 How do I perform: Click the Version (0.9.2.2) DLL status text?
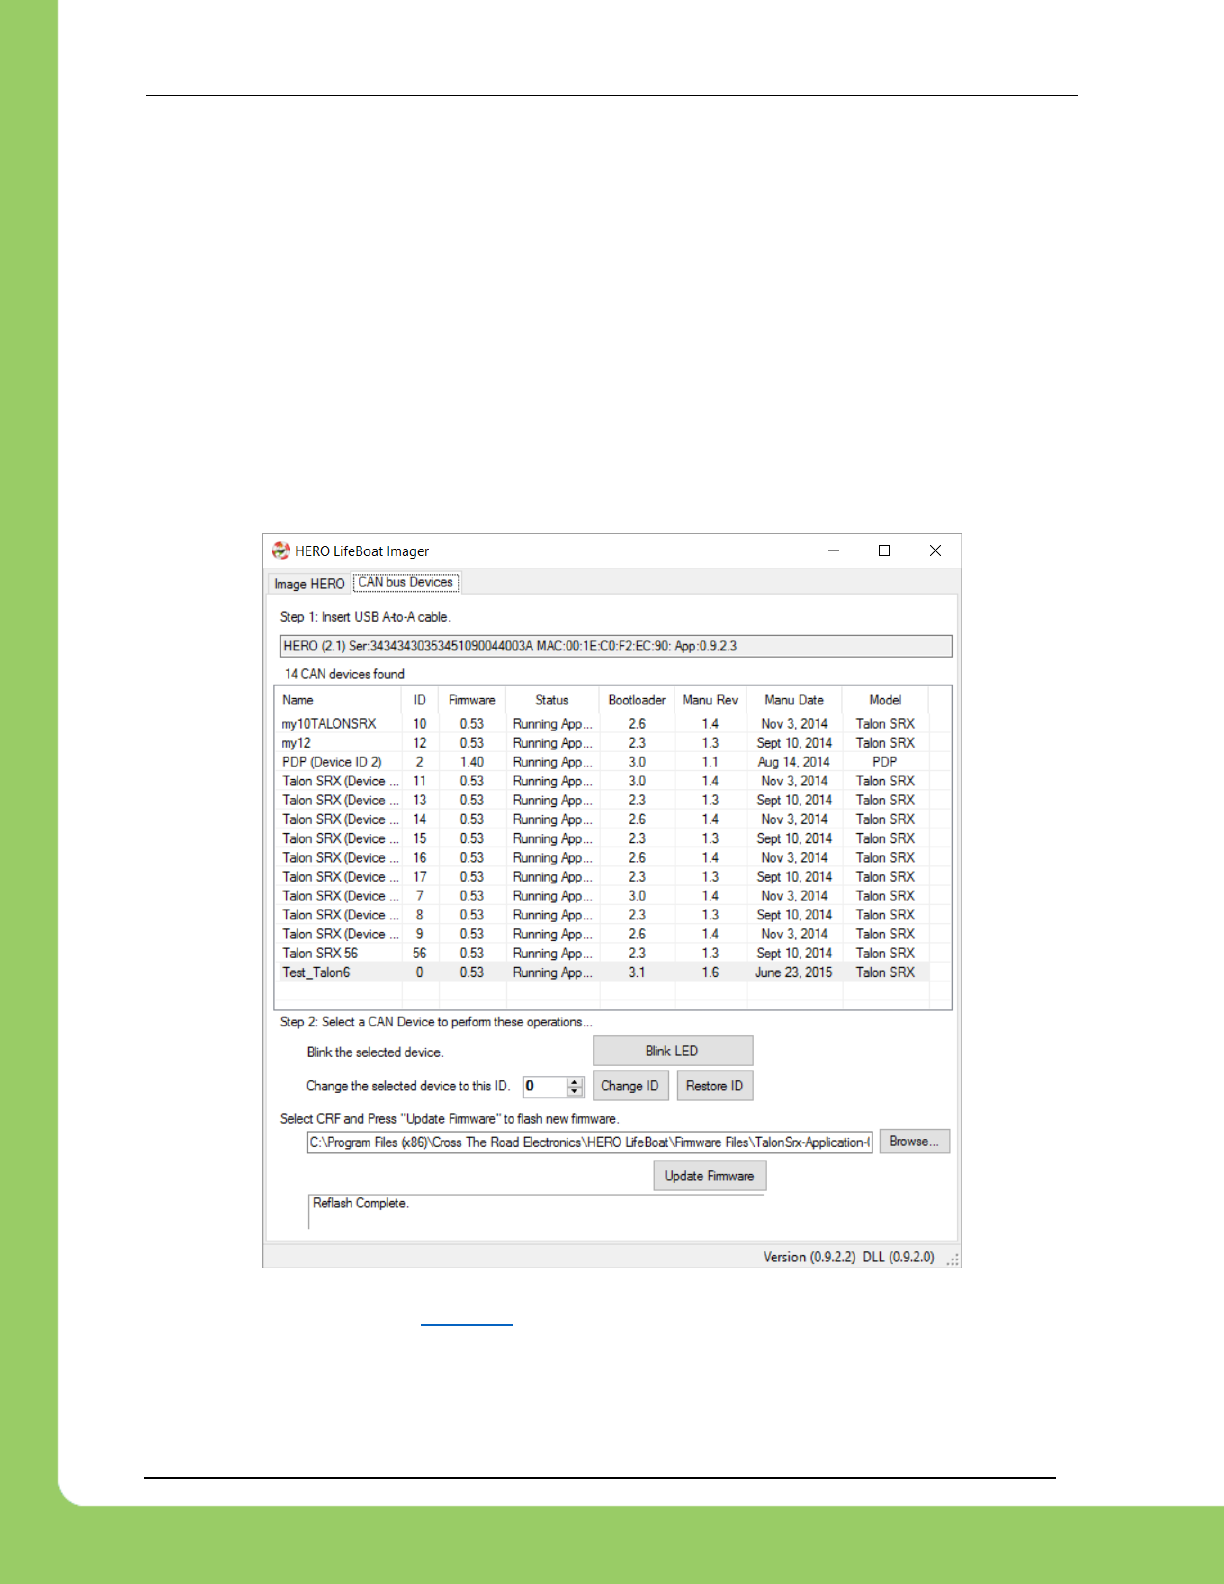point(849,1257)
